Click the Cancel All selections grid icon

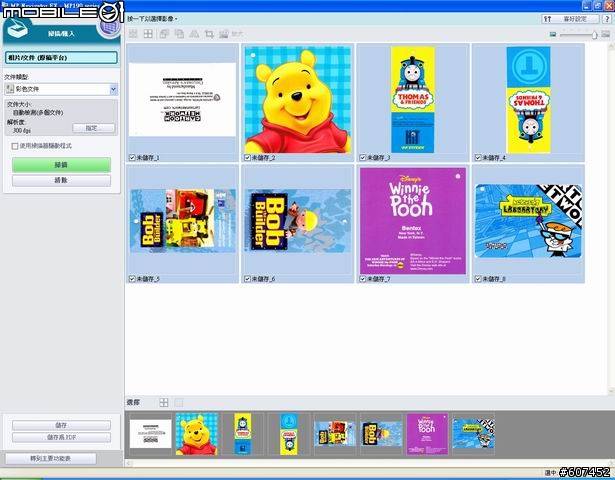tap(148, 34)
